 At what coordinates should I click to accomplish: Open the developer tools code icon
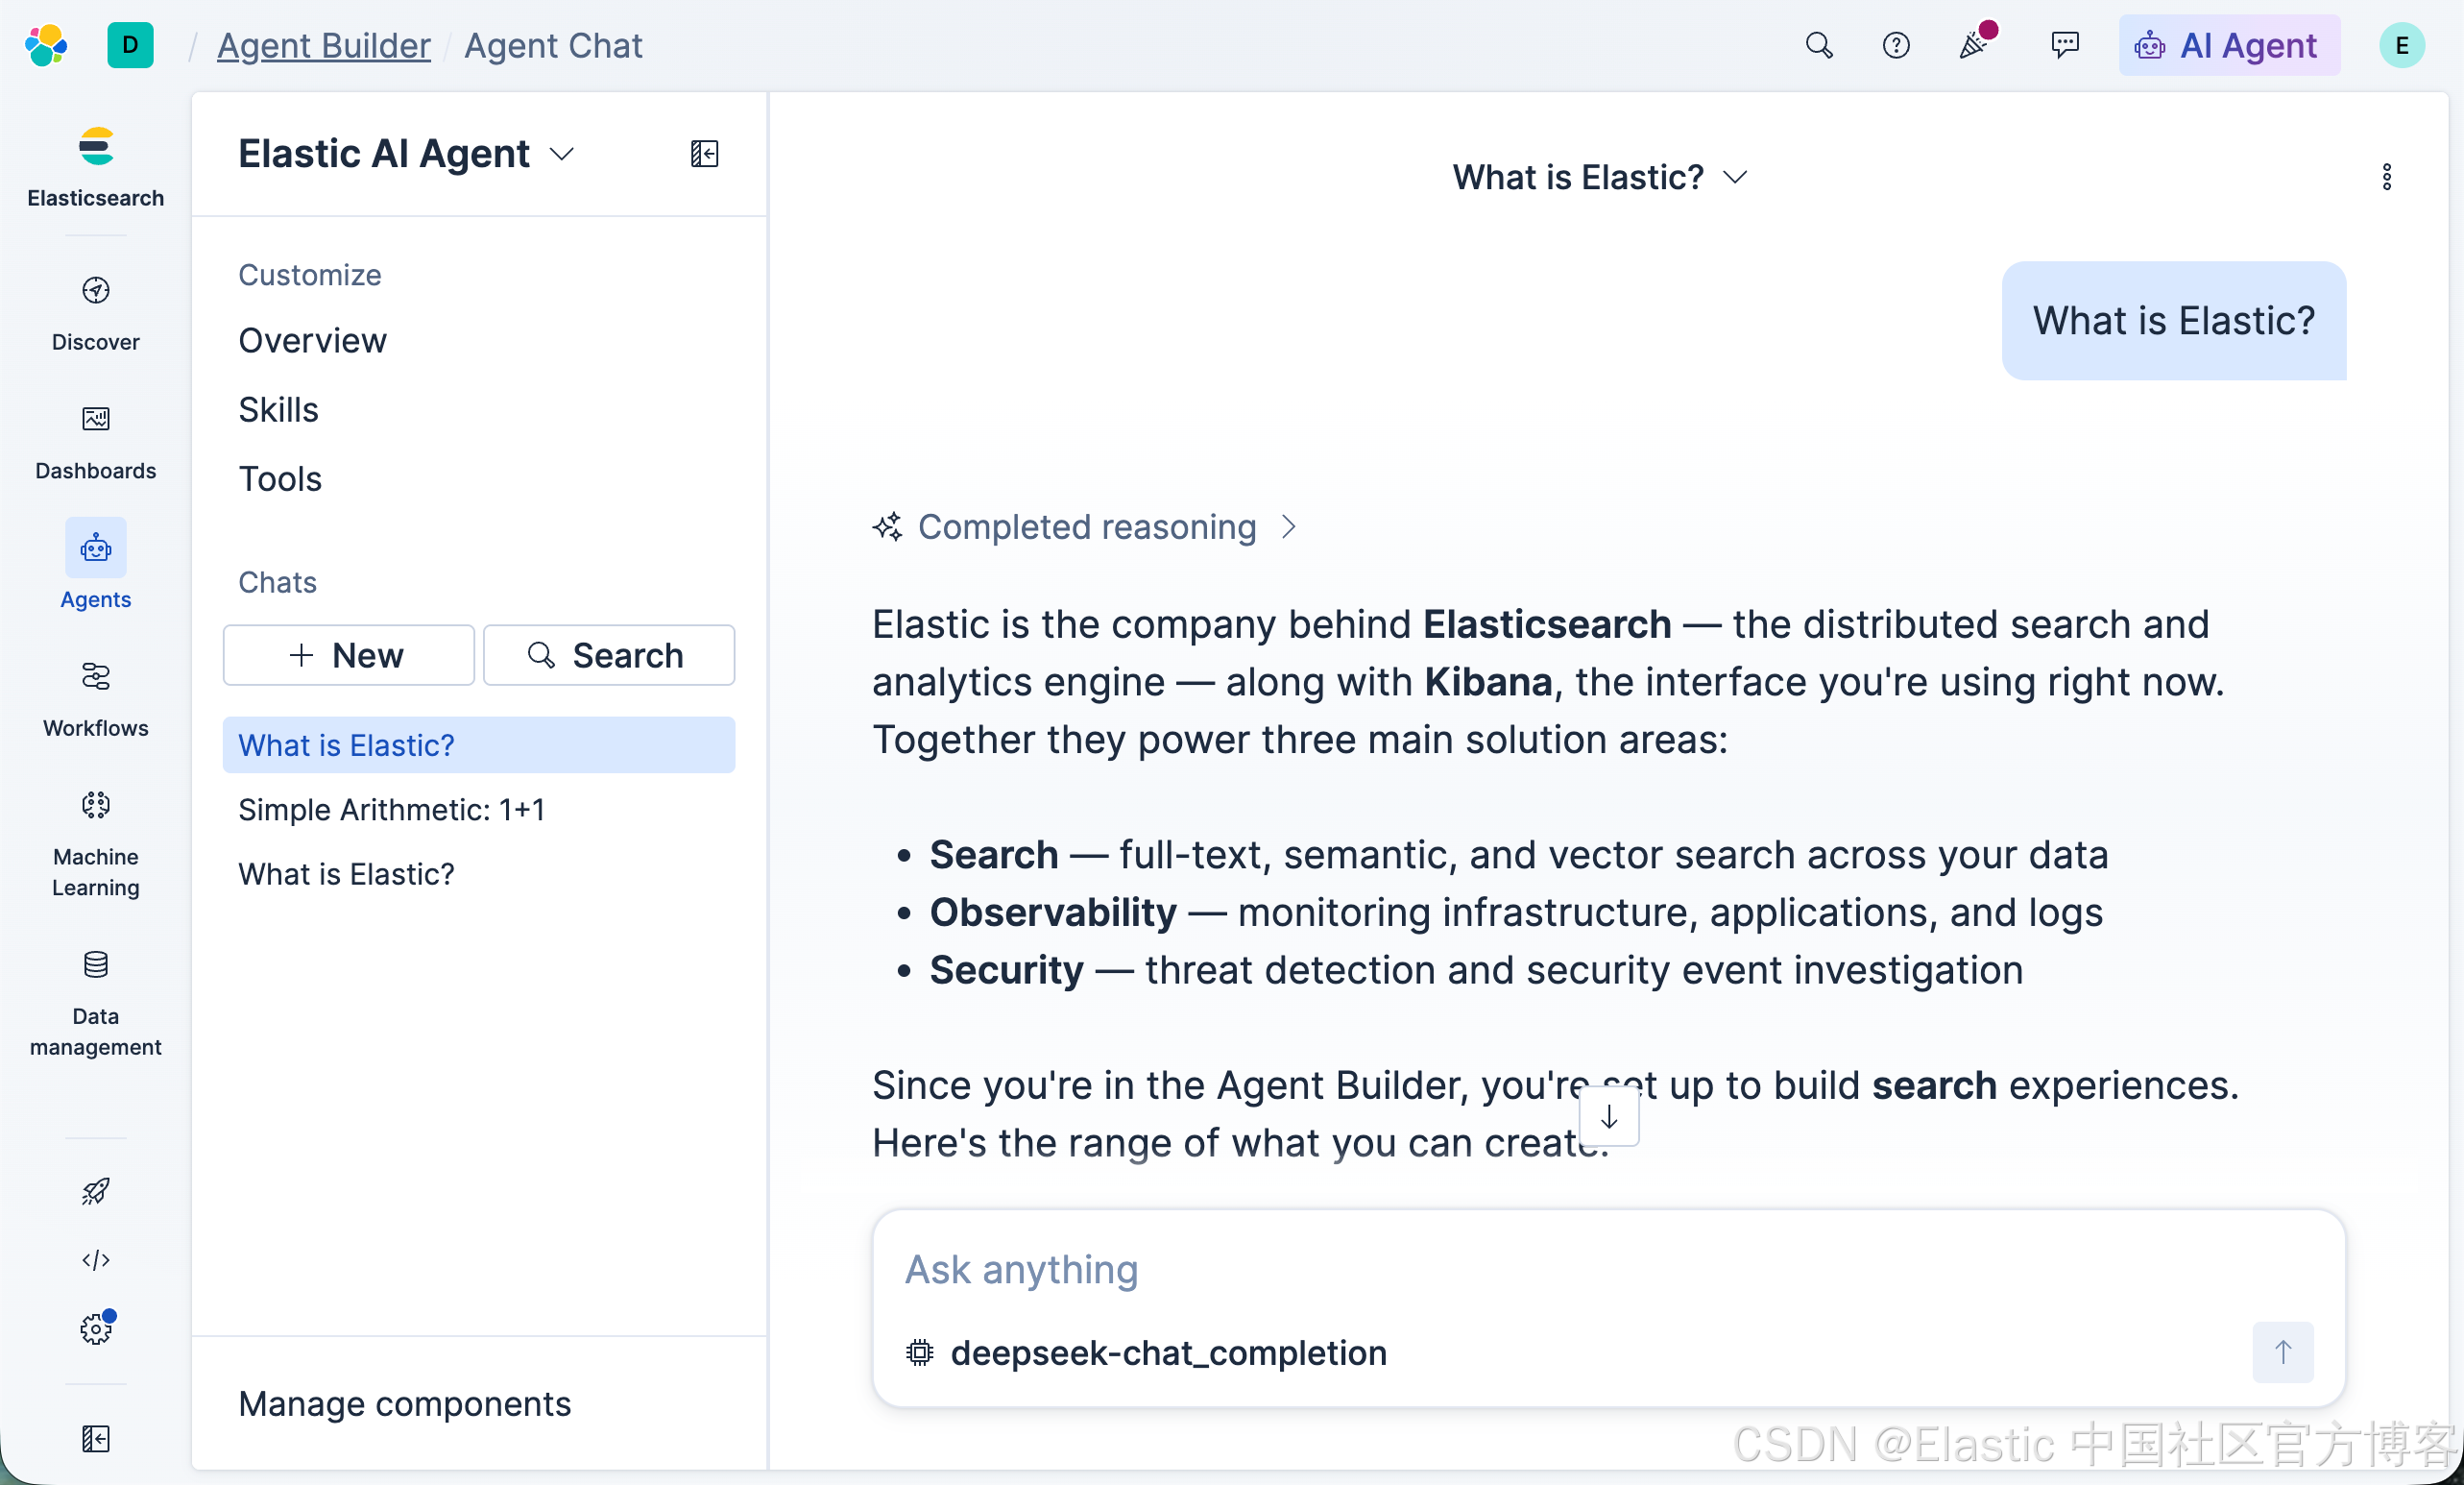tap(96, 1260)
